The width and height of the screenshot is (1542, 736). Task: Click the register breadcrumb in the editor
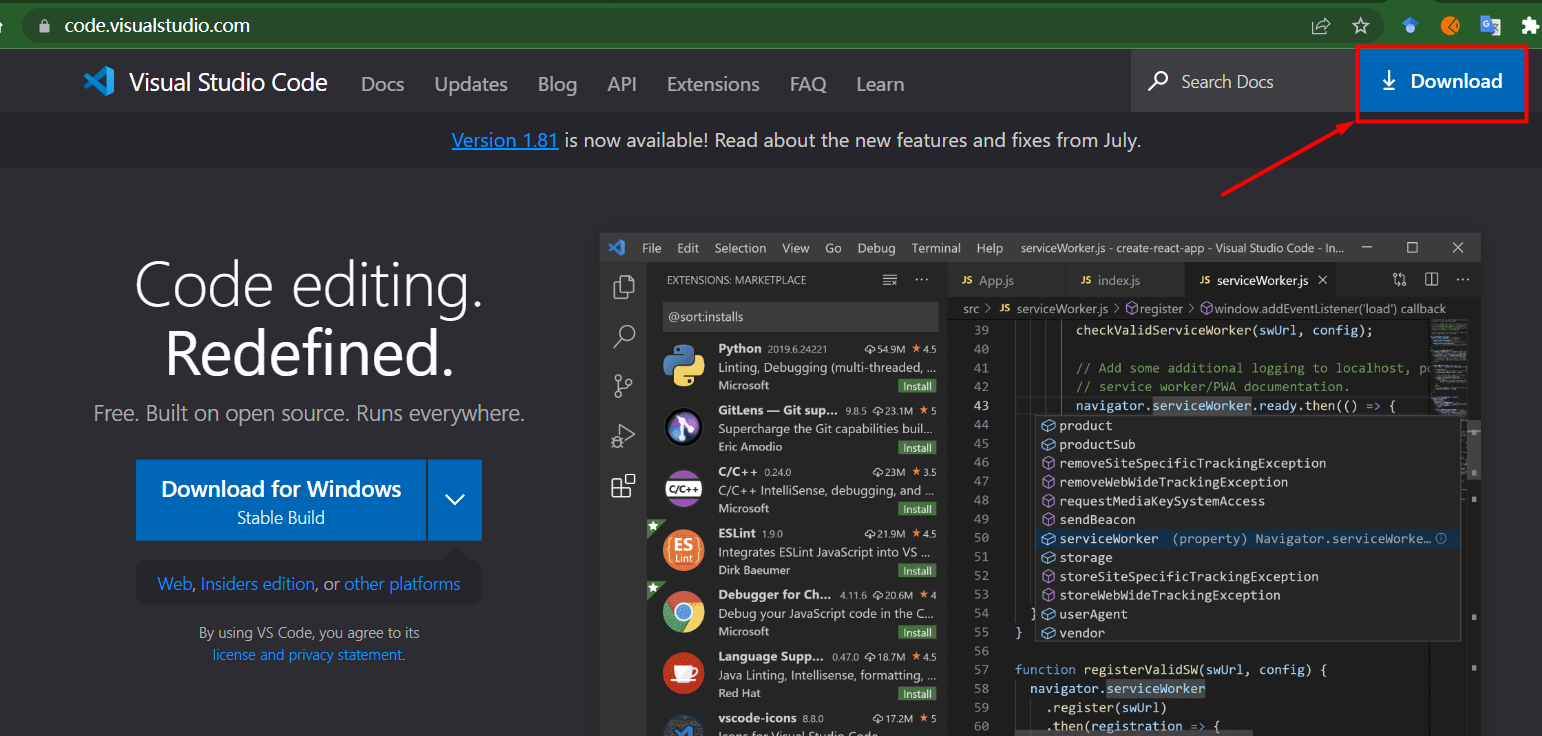1155,309
